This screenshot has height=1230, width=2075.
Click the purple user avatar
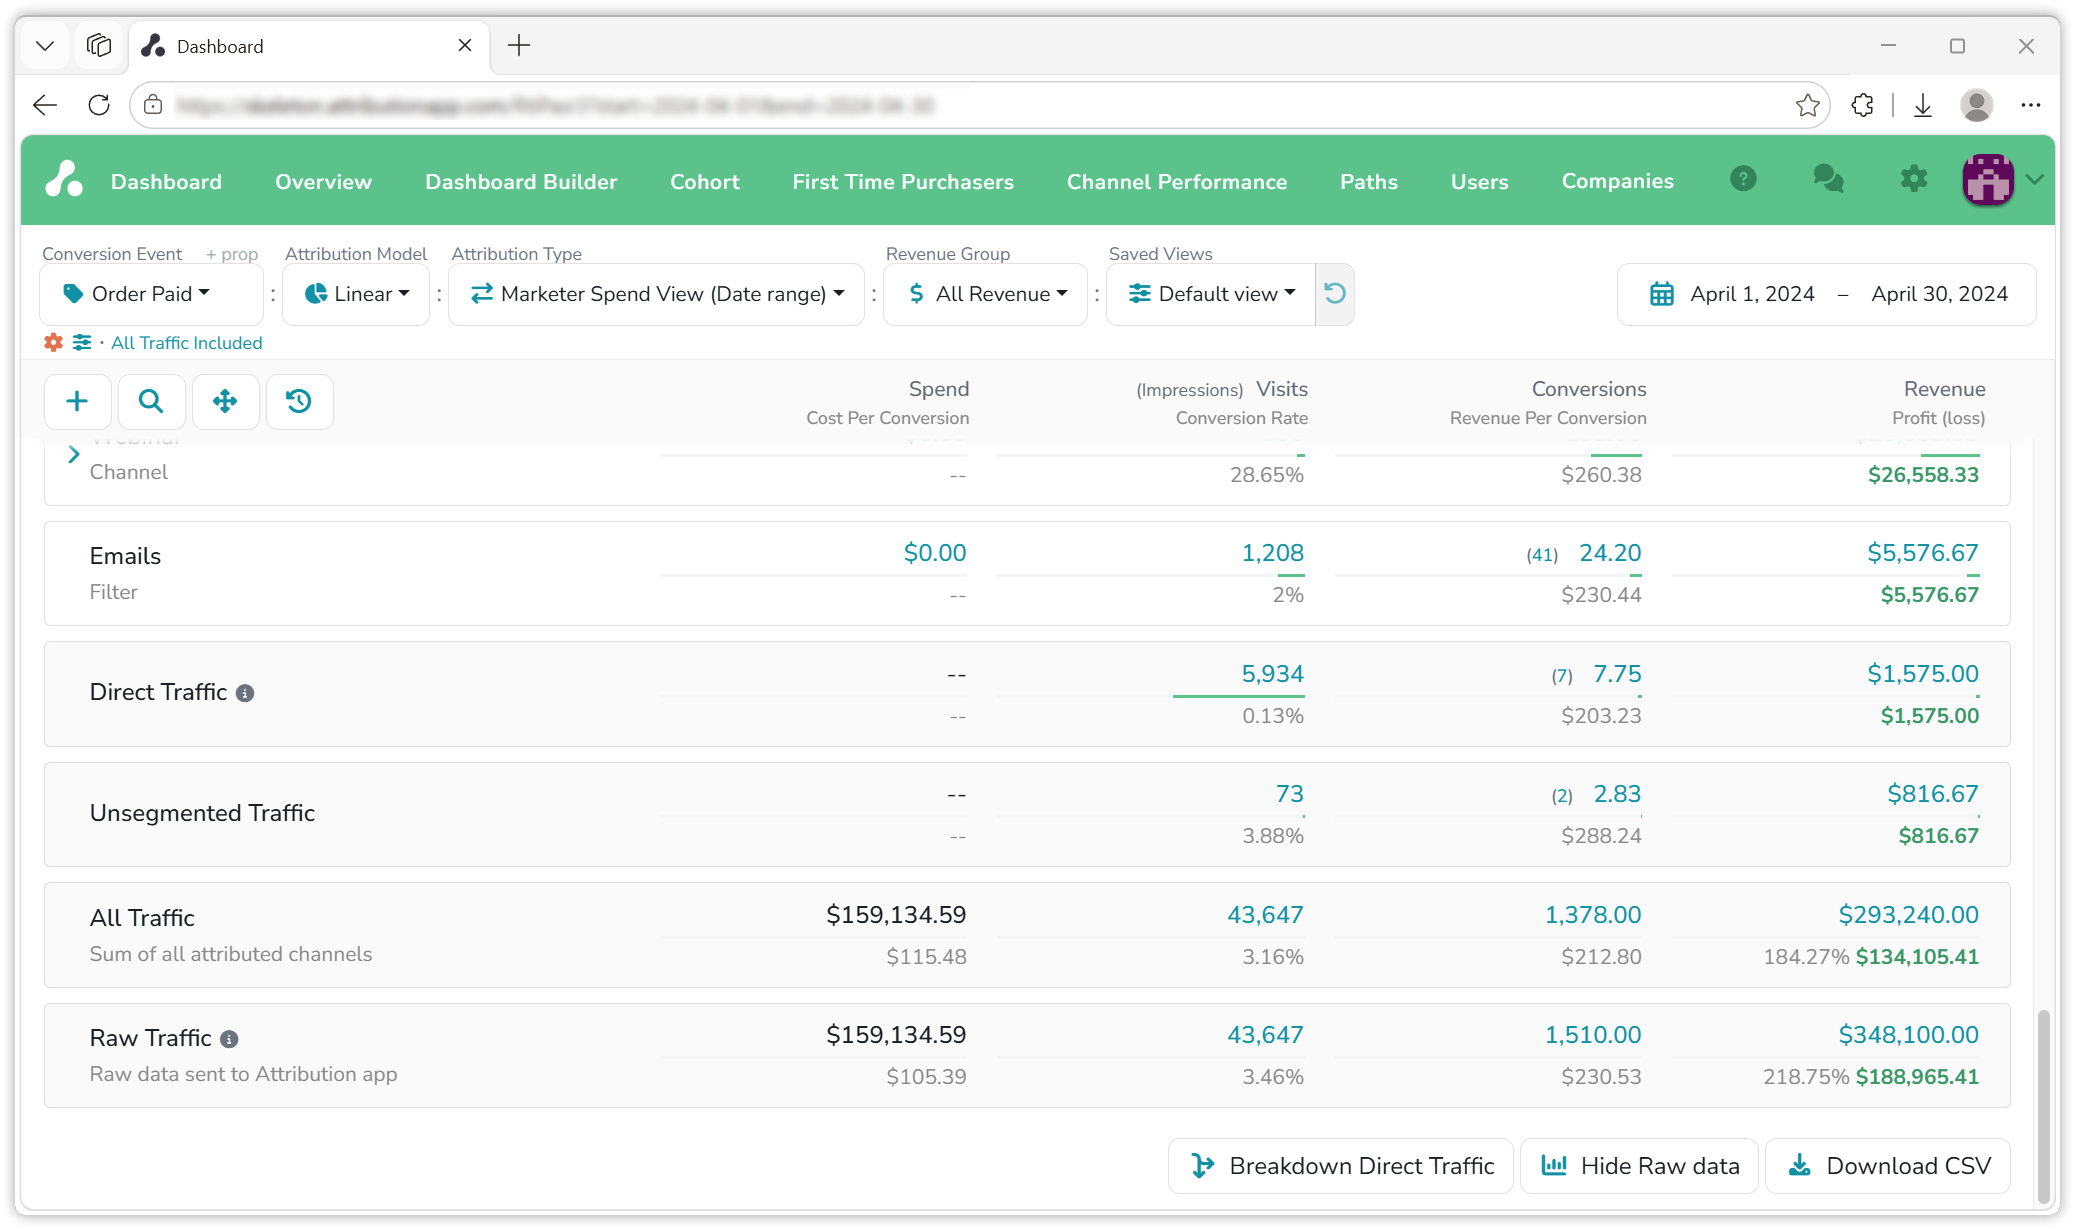pos(1988,180)
